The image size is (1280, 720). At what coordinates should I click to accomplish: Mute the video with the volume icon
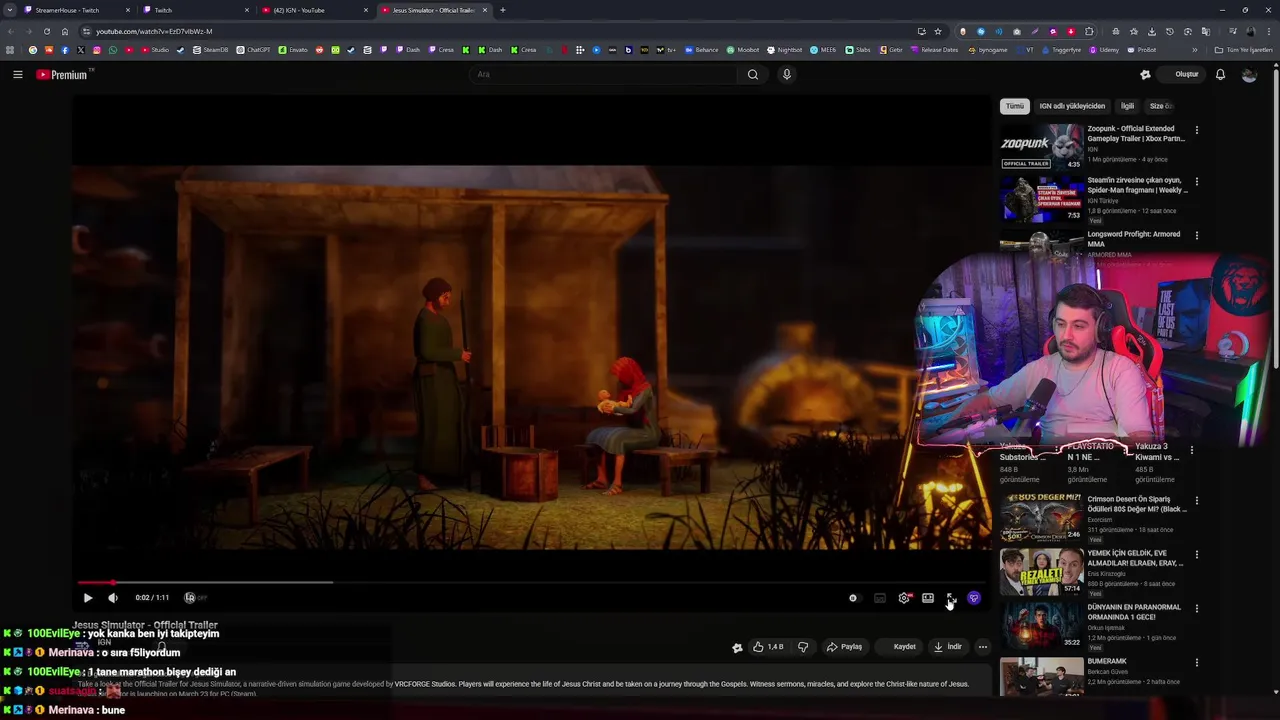tap(113, 598)
